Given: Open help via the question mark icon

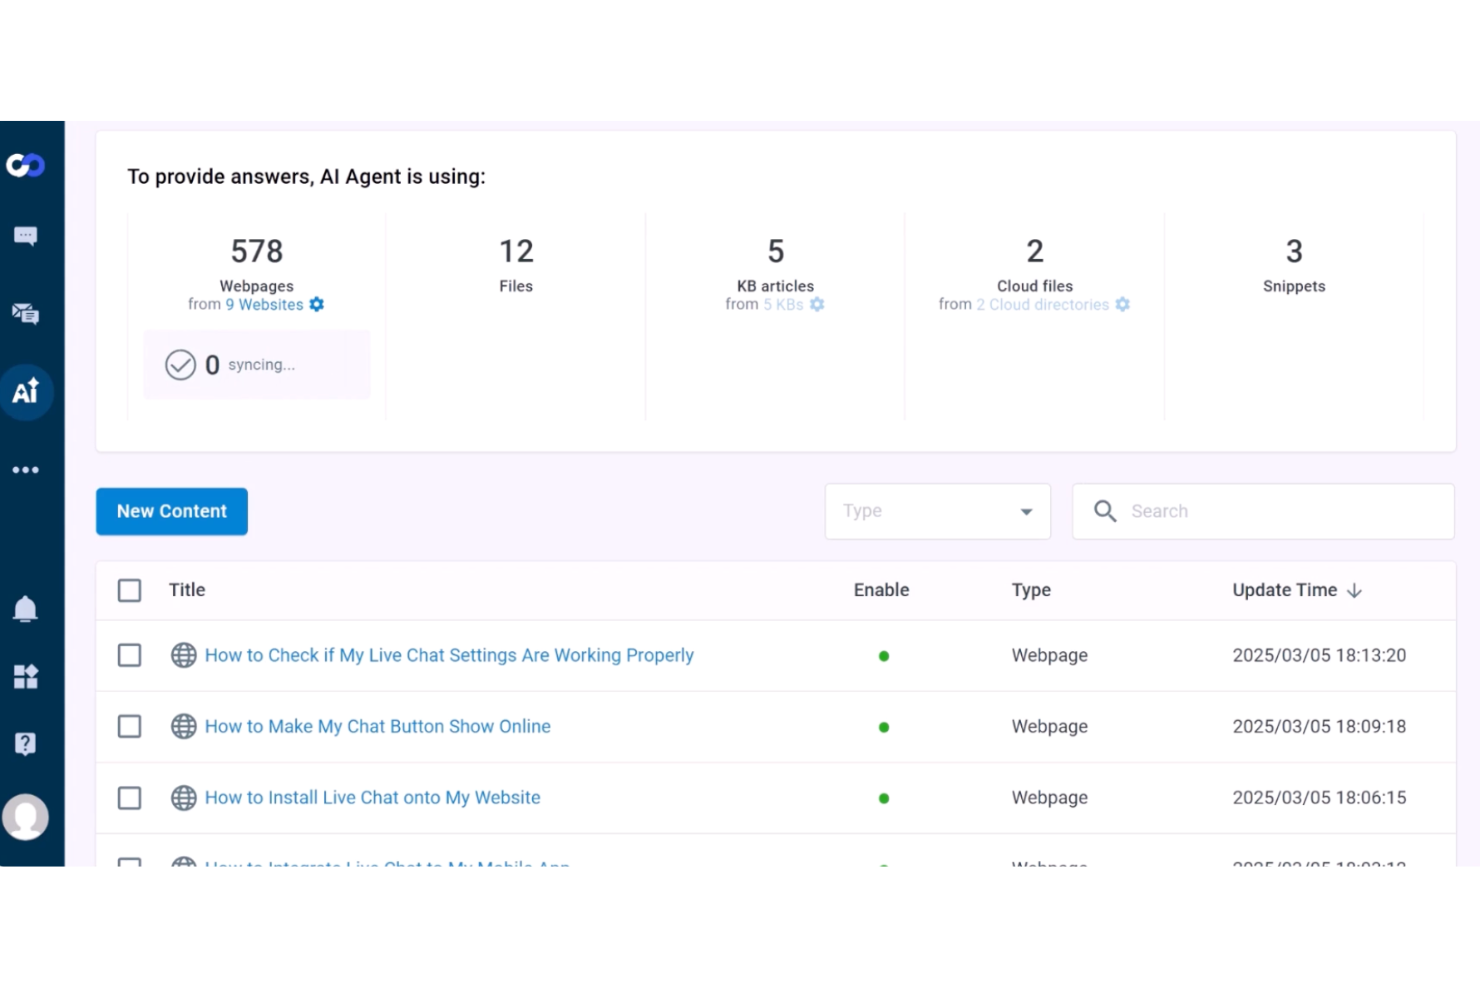Looking at the screenshot, I should 25,743.
